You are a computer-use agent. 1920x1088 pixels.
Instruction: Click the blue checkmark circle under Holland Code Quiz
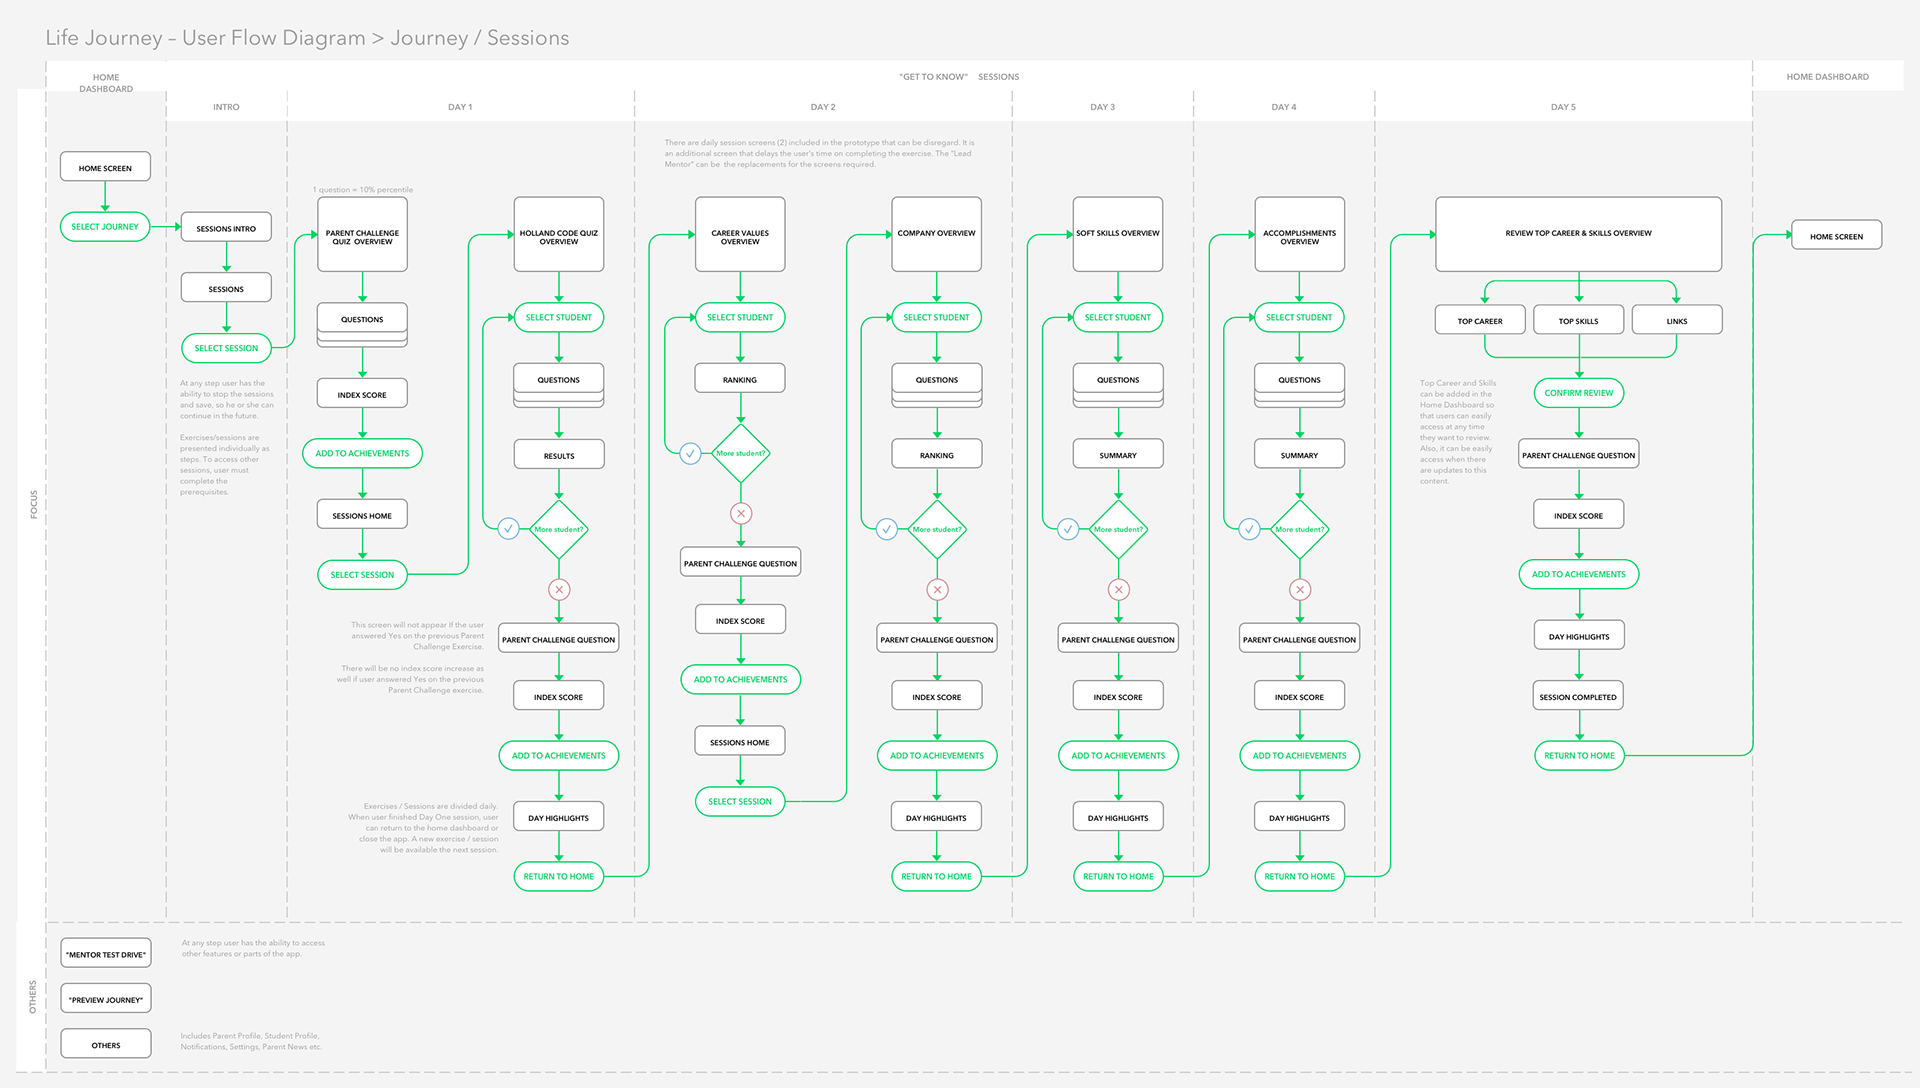(508, 529)
